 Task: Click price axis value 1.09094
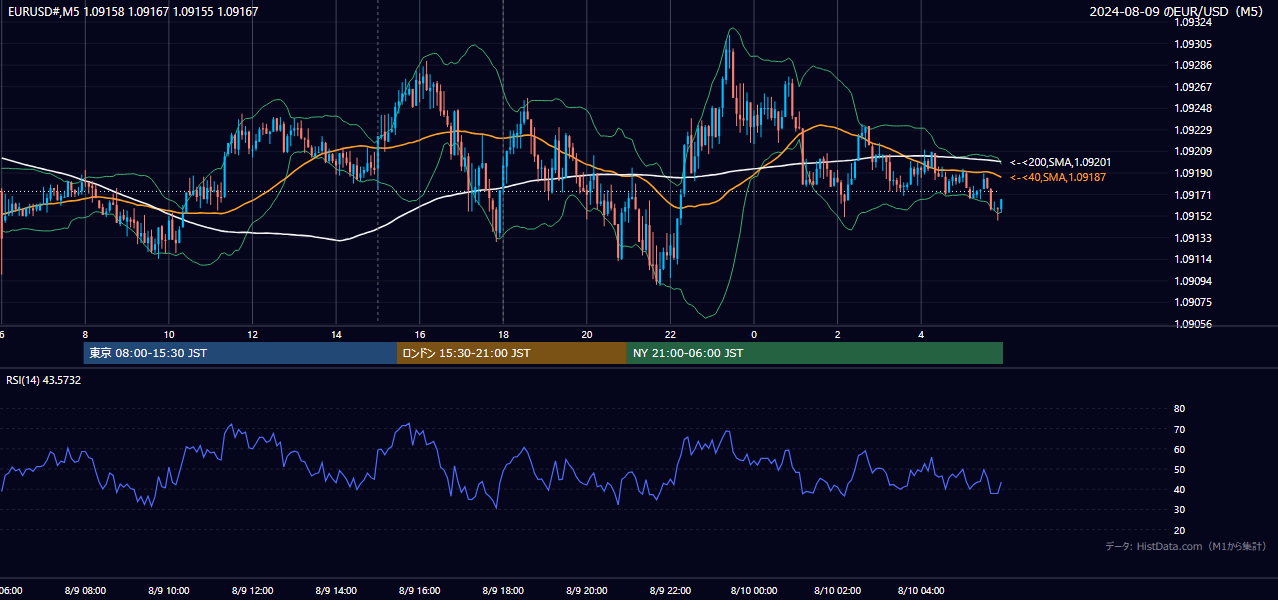click(1193, 281)
